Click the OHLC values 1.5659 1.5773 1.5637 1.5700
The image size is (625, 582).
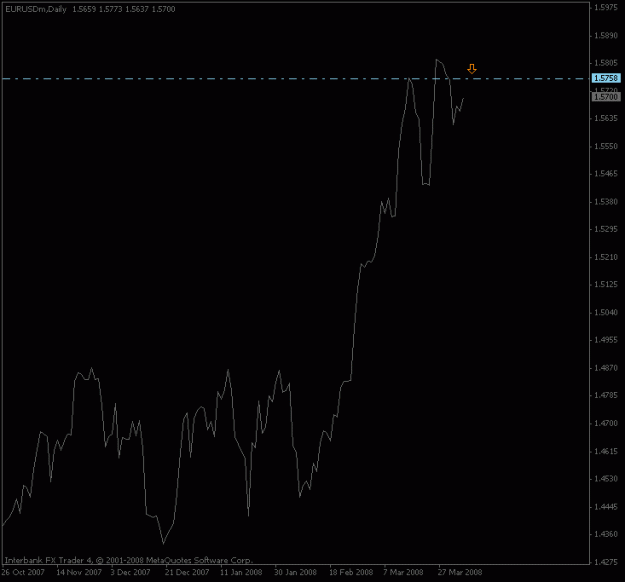pos(124,9)
